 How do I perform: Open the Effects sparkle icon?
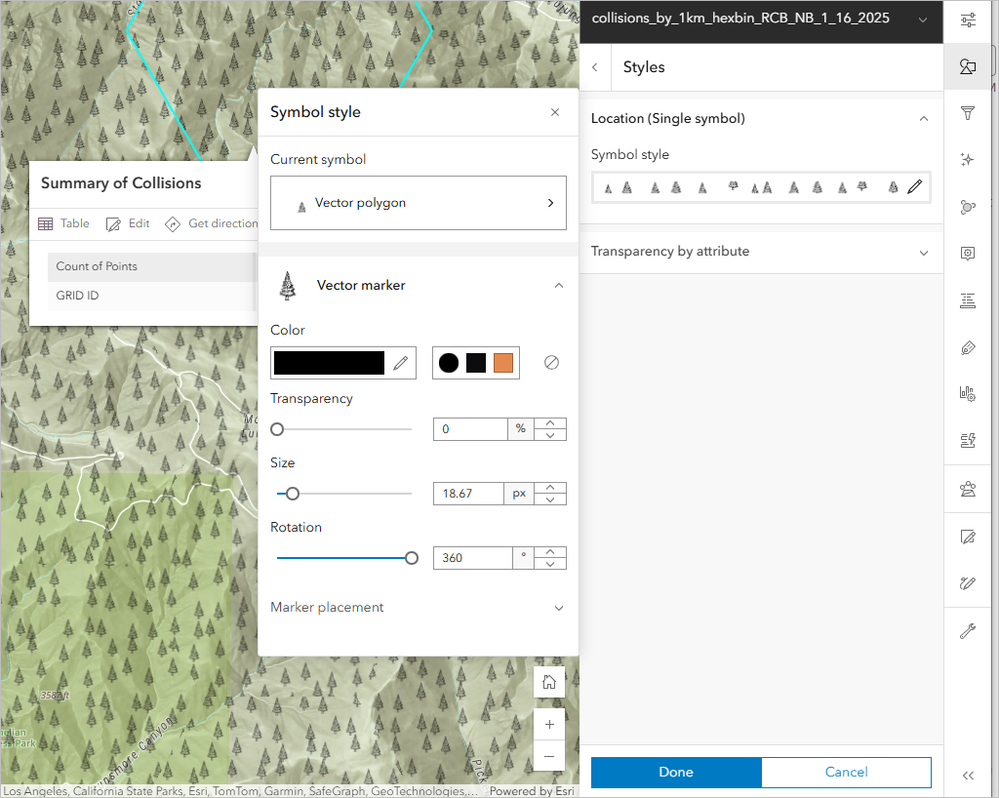pos(968,160)
